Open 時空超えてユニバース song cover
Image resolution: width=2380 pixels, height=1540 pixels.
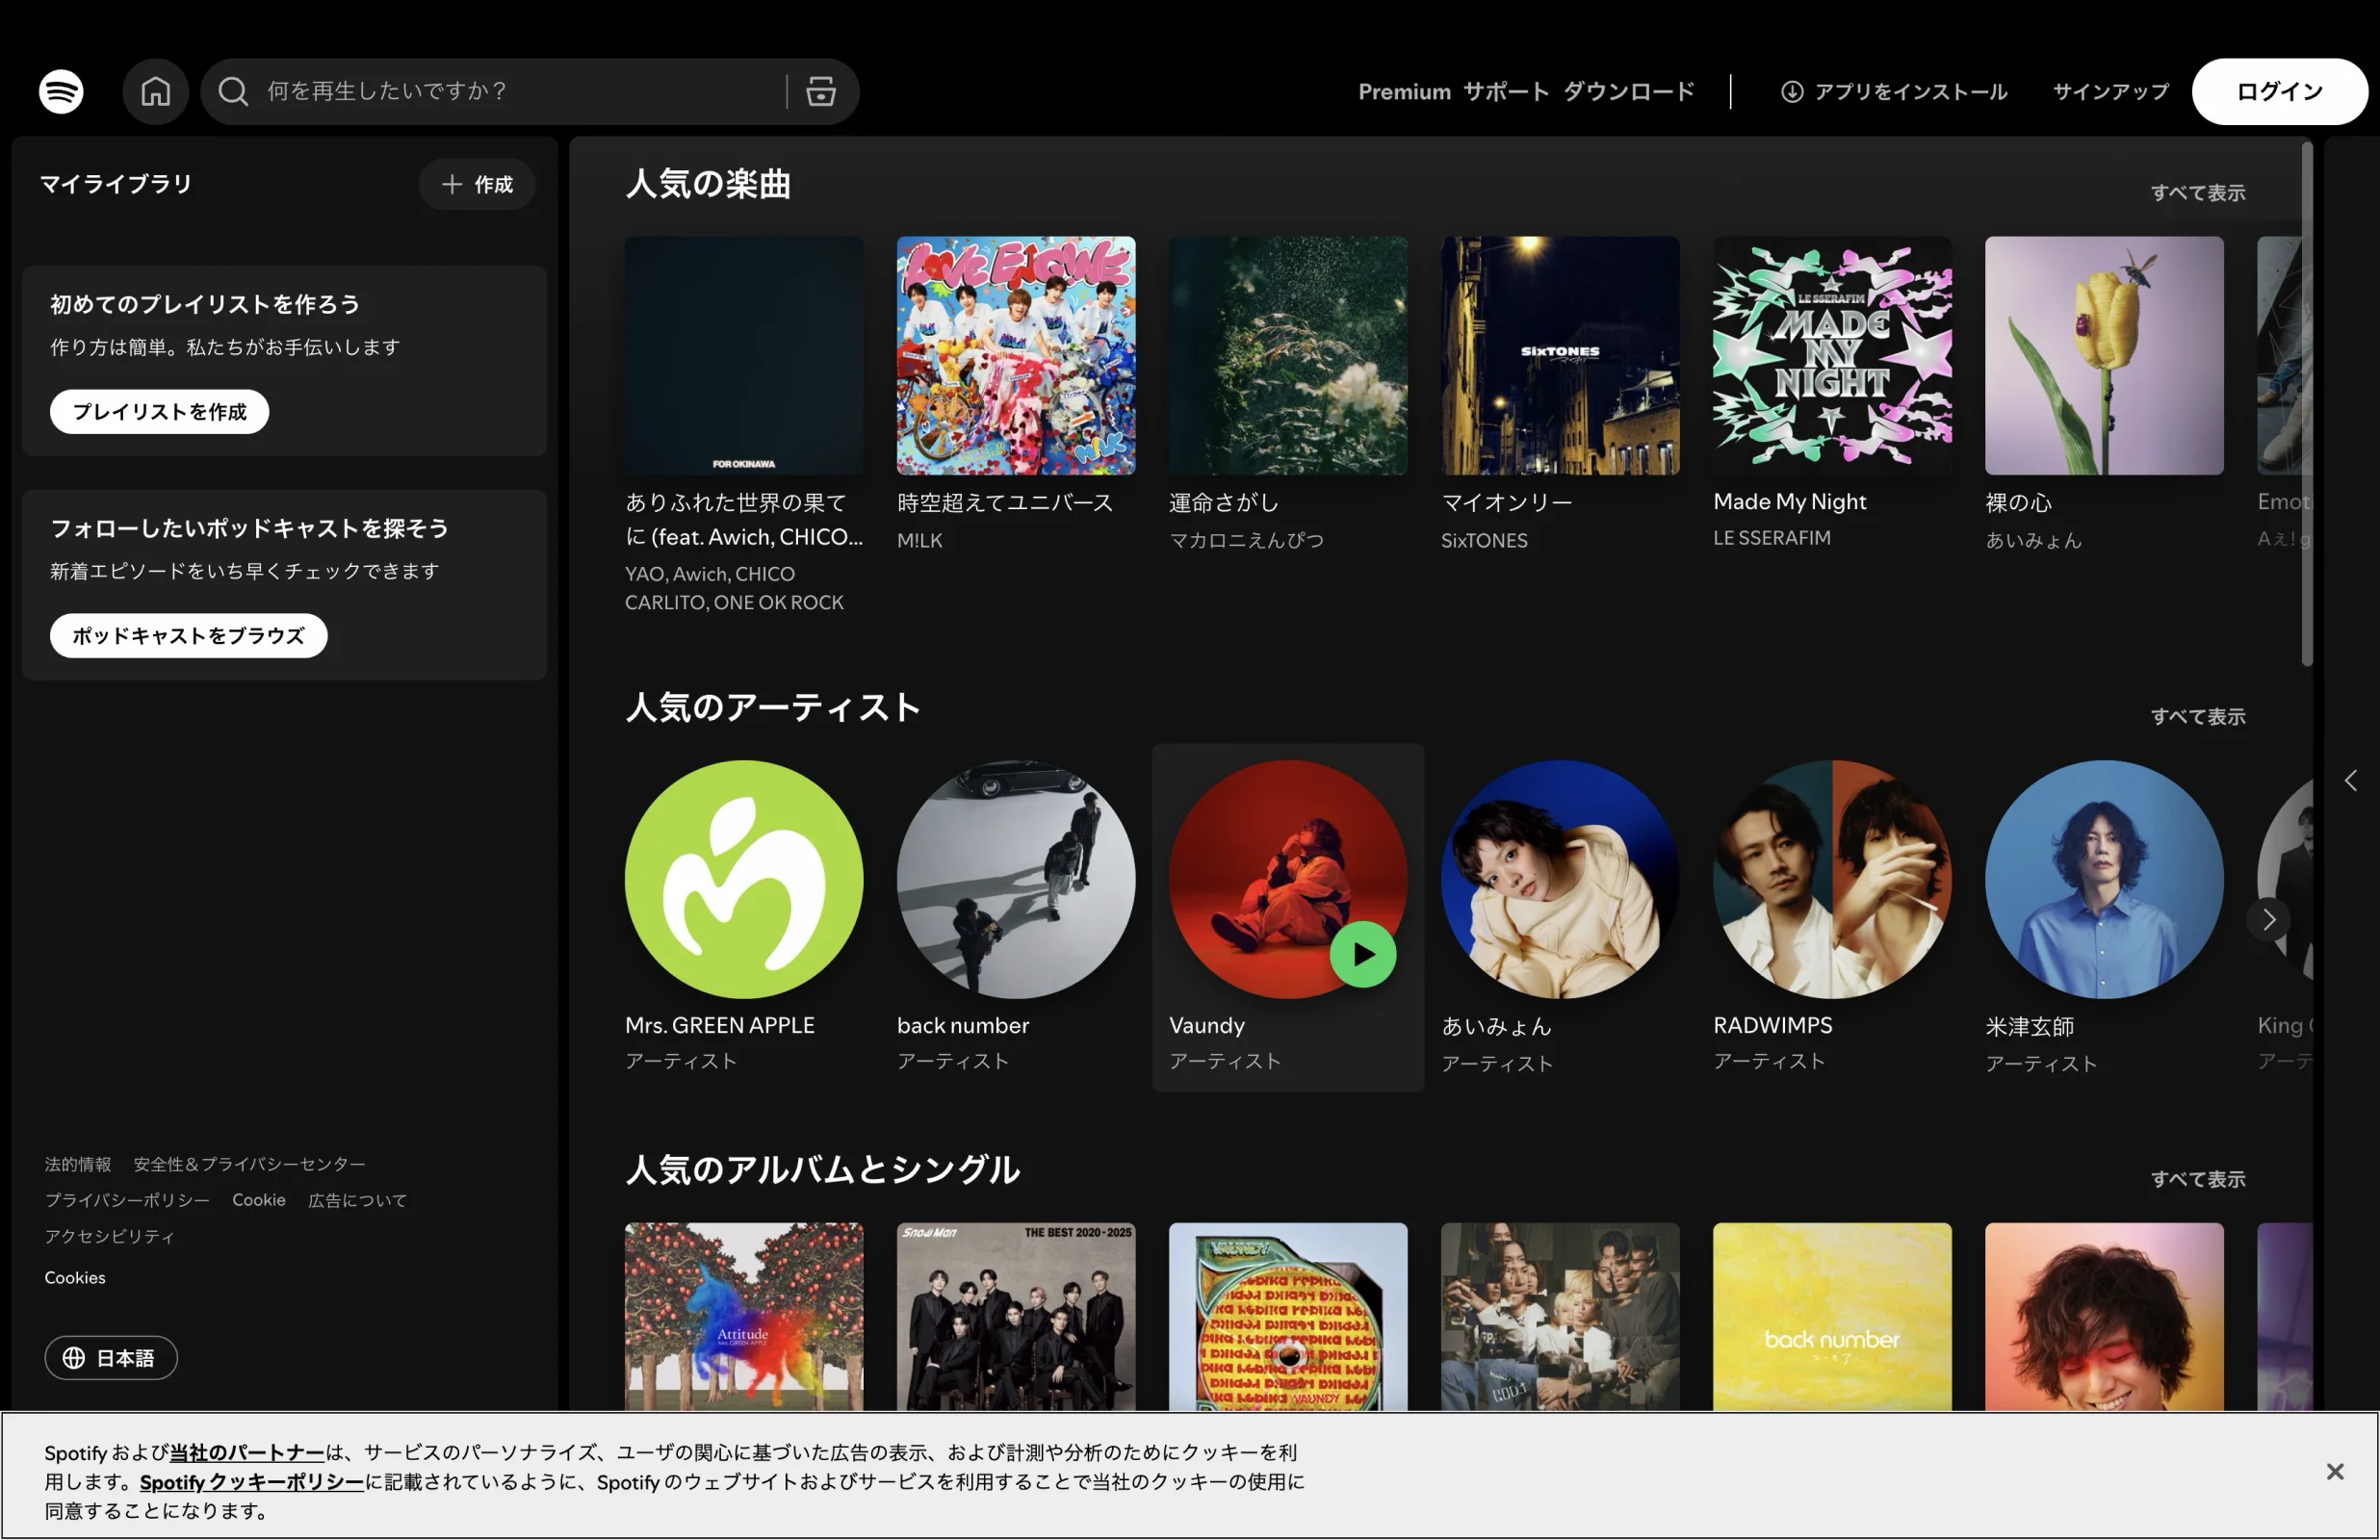[1016, 355]
